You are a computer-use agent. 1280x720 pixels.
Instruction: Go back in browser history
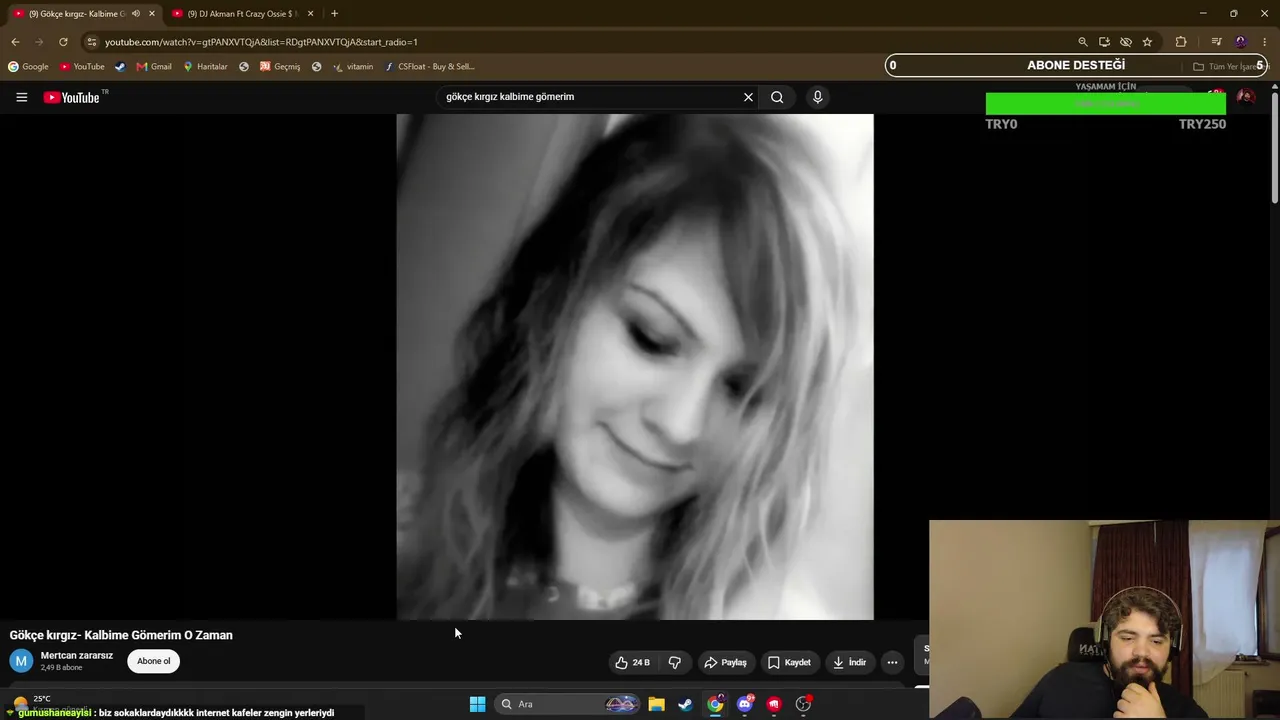(x=15, y=42)
